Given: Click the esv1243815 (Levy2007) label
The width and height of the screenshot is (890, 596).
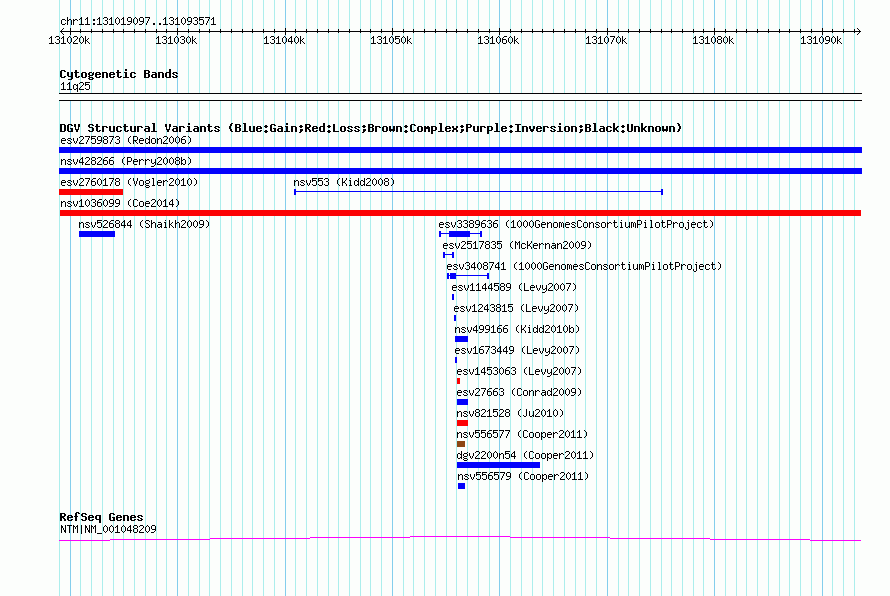Looking at the screenshot, I should point(516,308).
